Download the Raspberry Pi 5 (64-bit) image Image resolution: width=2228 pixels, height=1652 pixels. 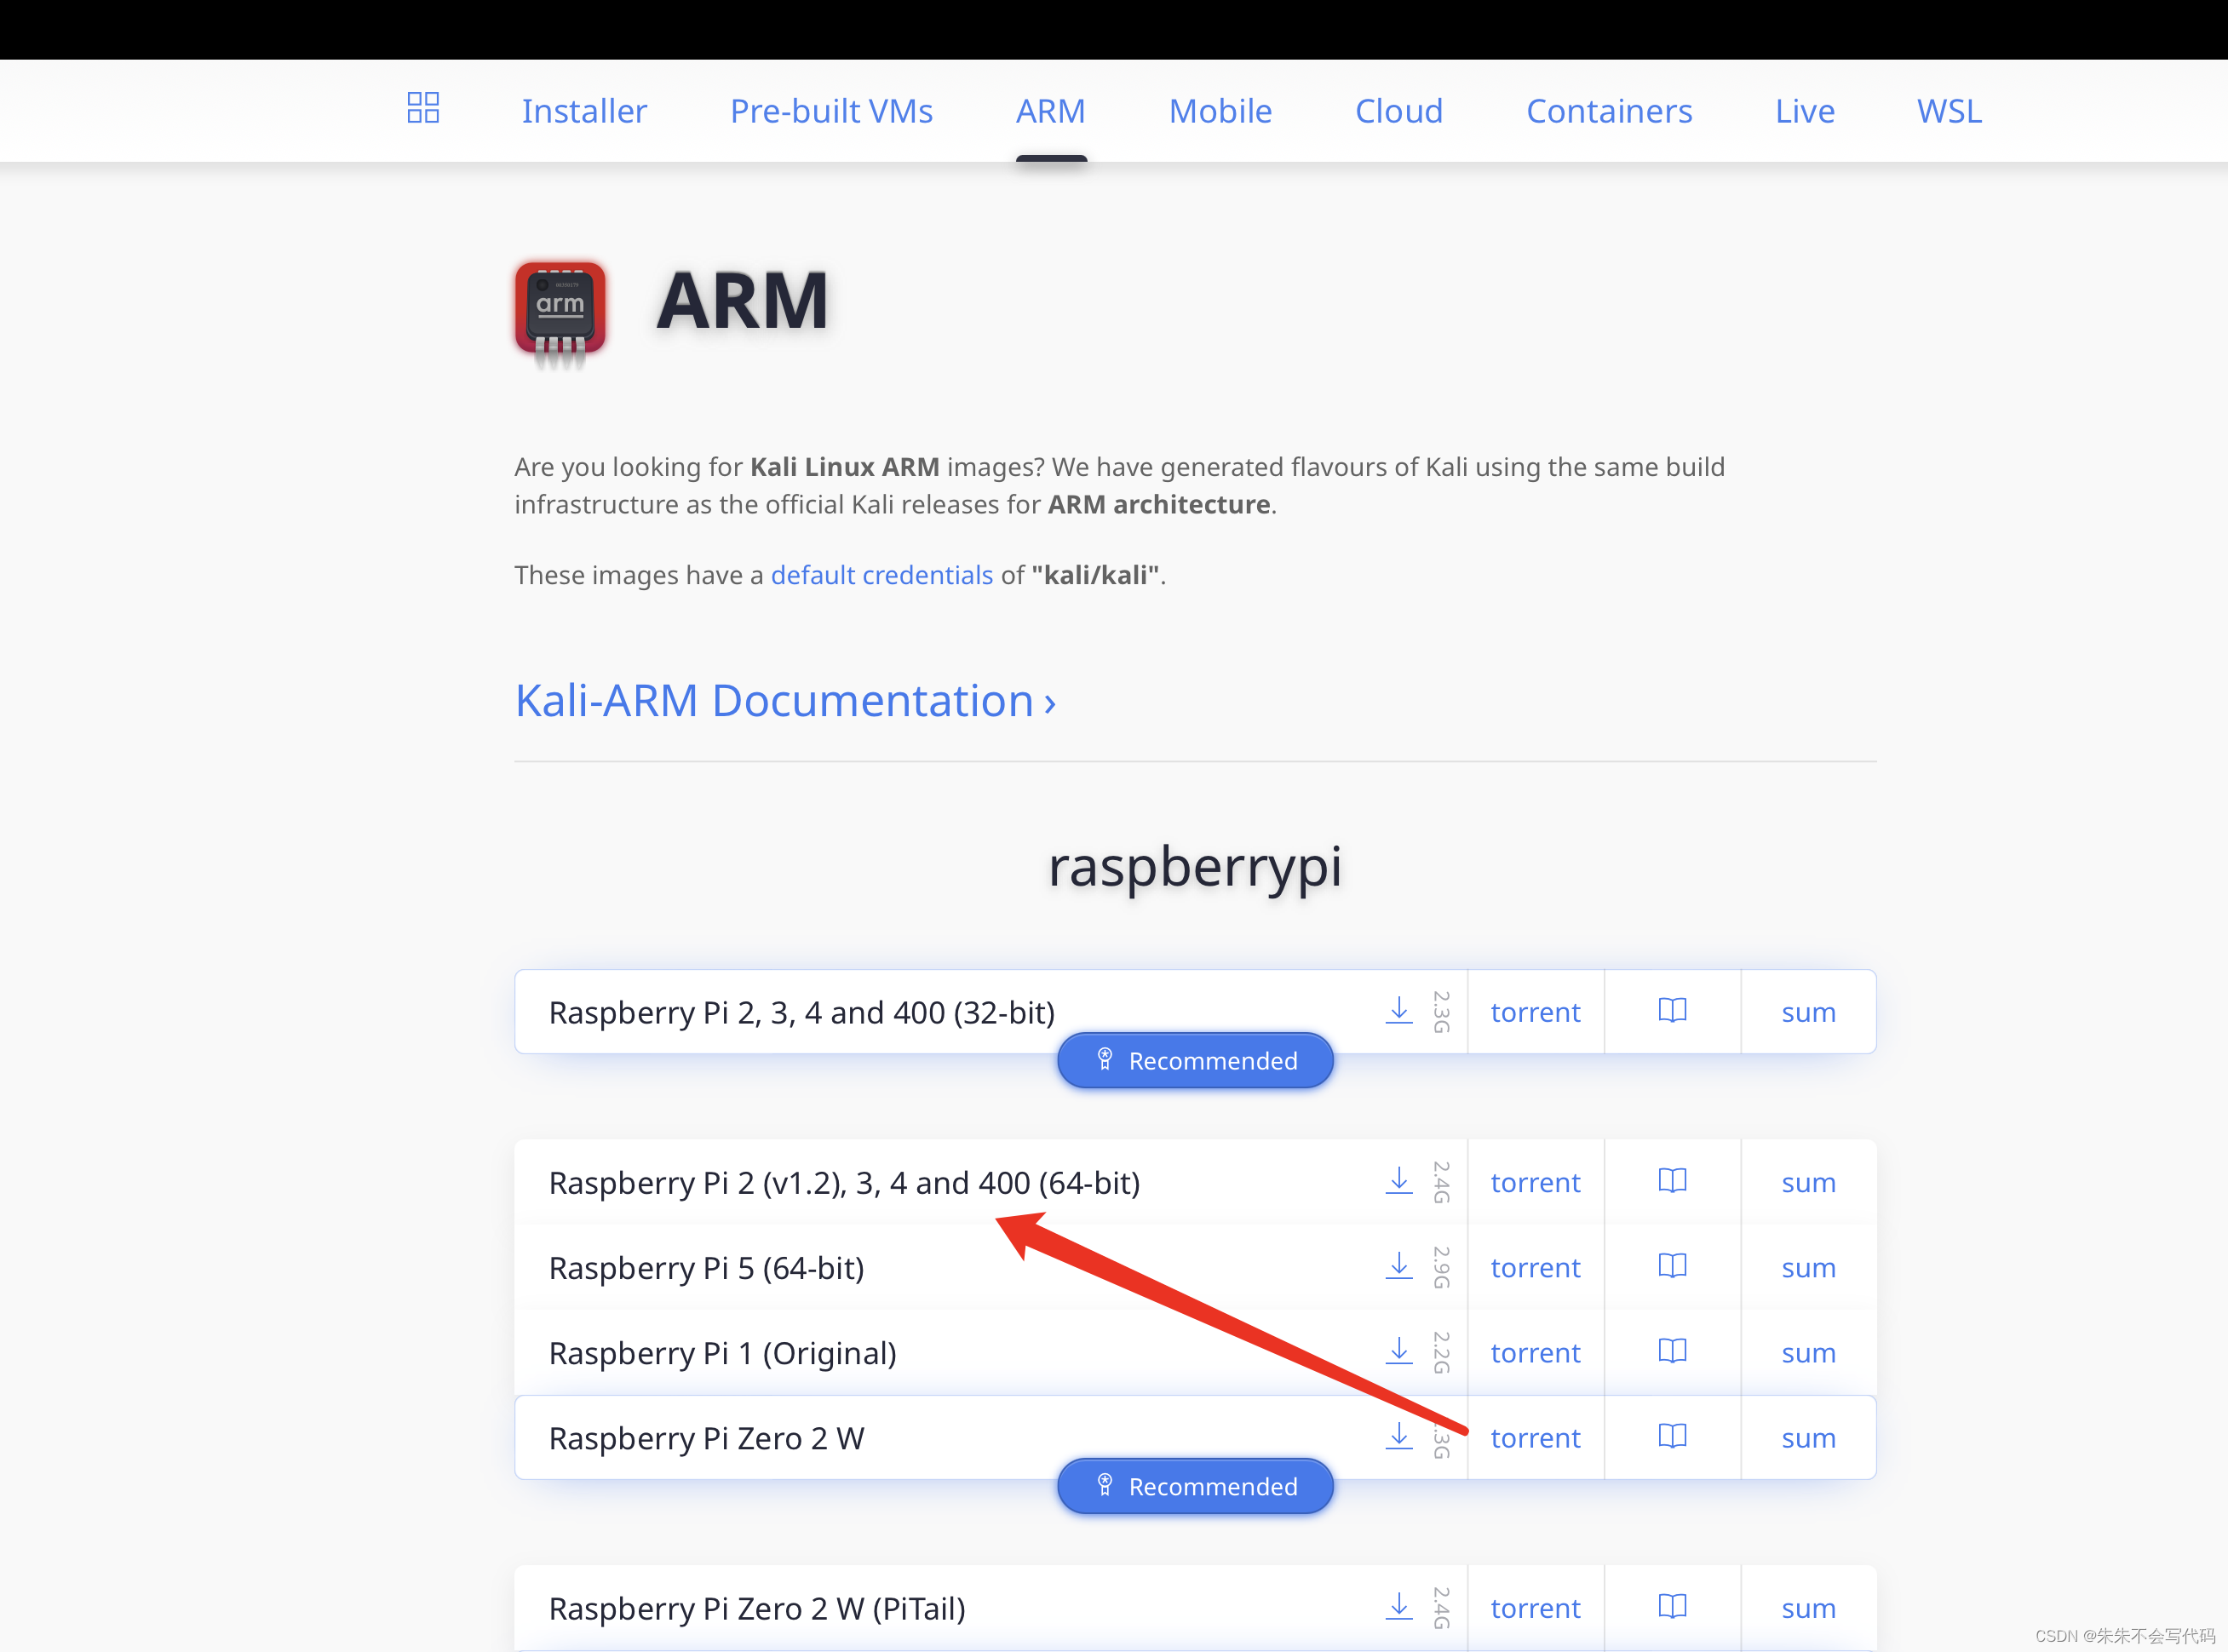click(x=1399, y=1265)
